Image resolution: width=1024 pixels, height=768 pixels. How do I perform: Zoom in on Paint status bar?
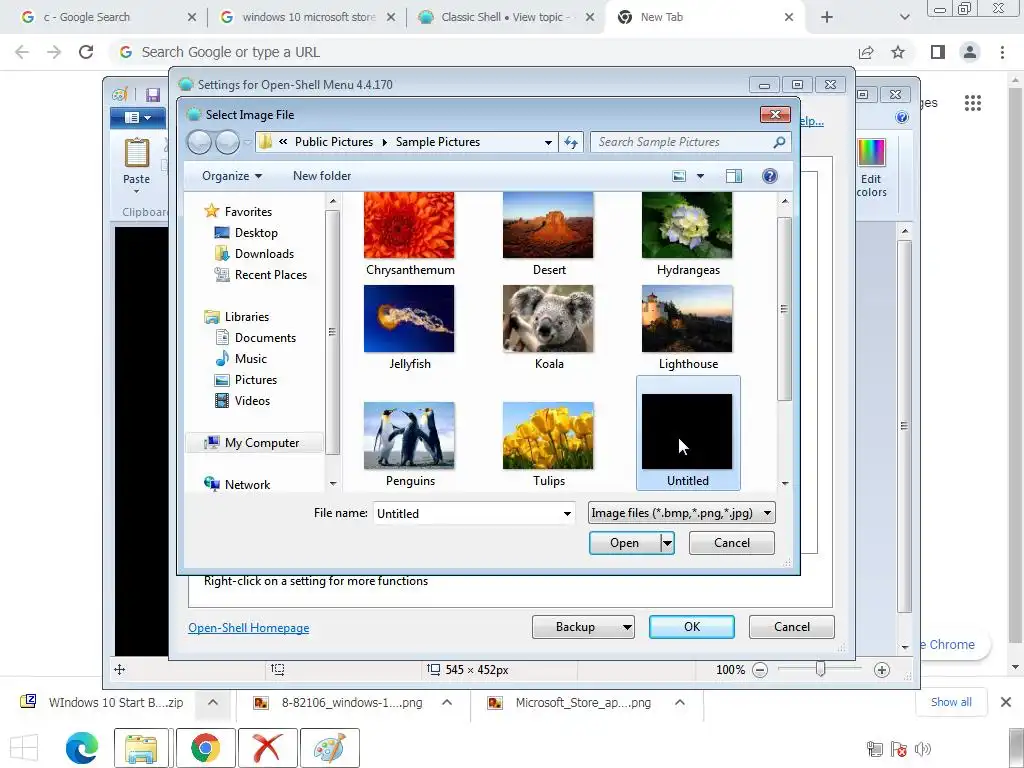[x=882, y=670]
